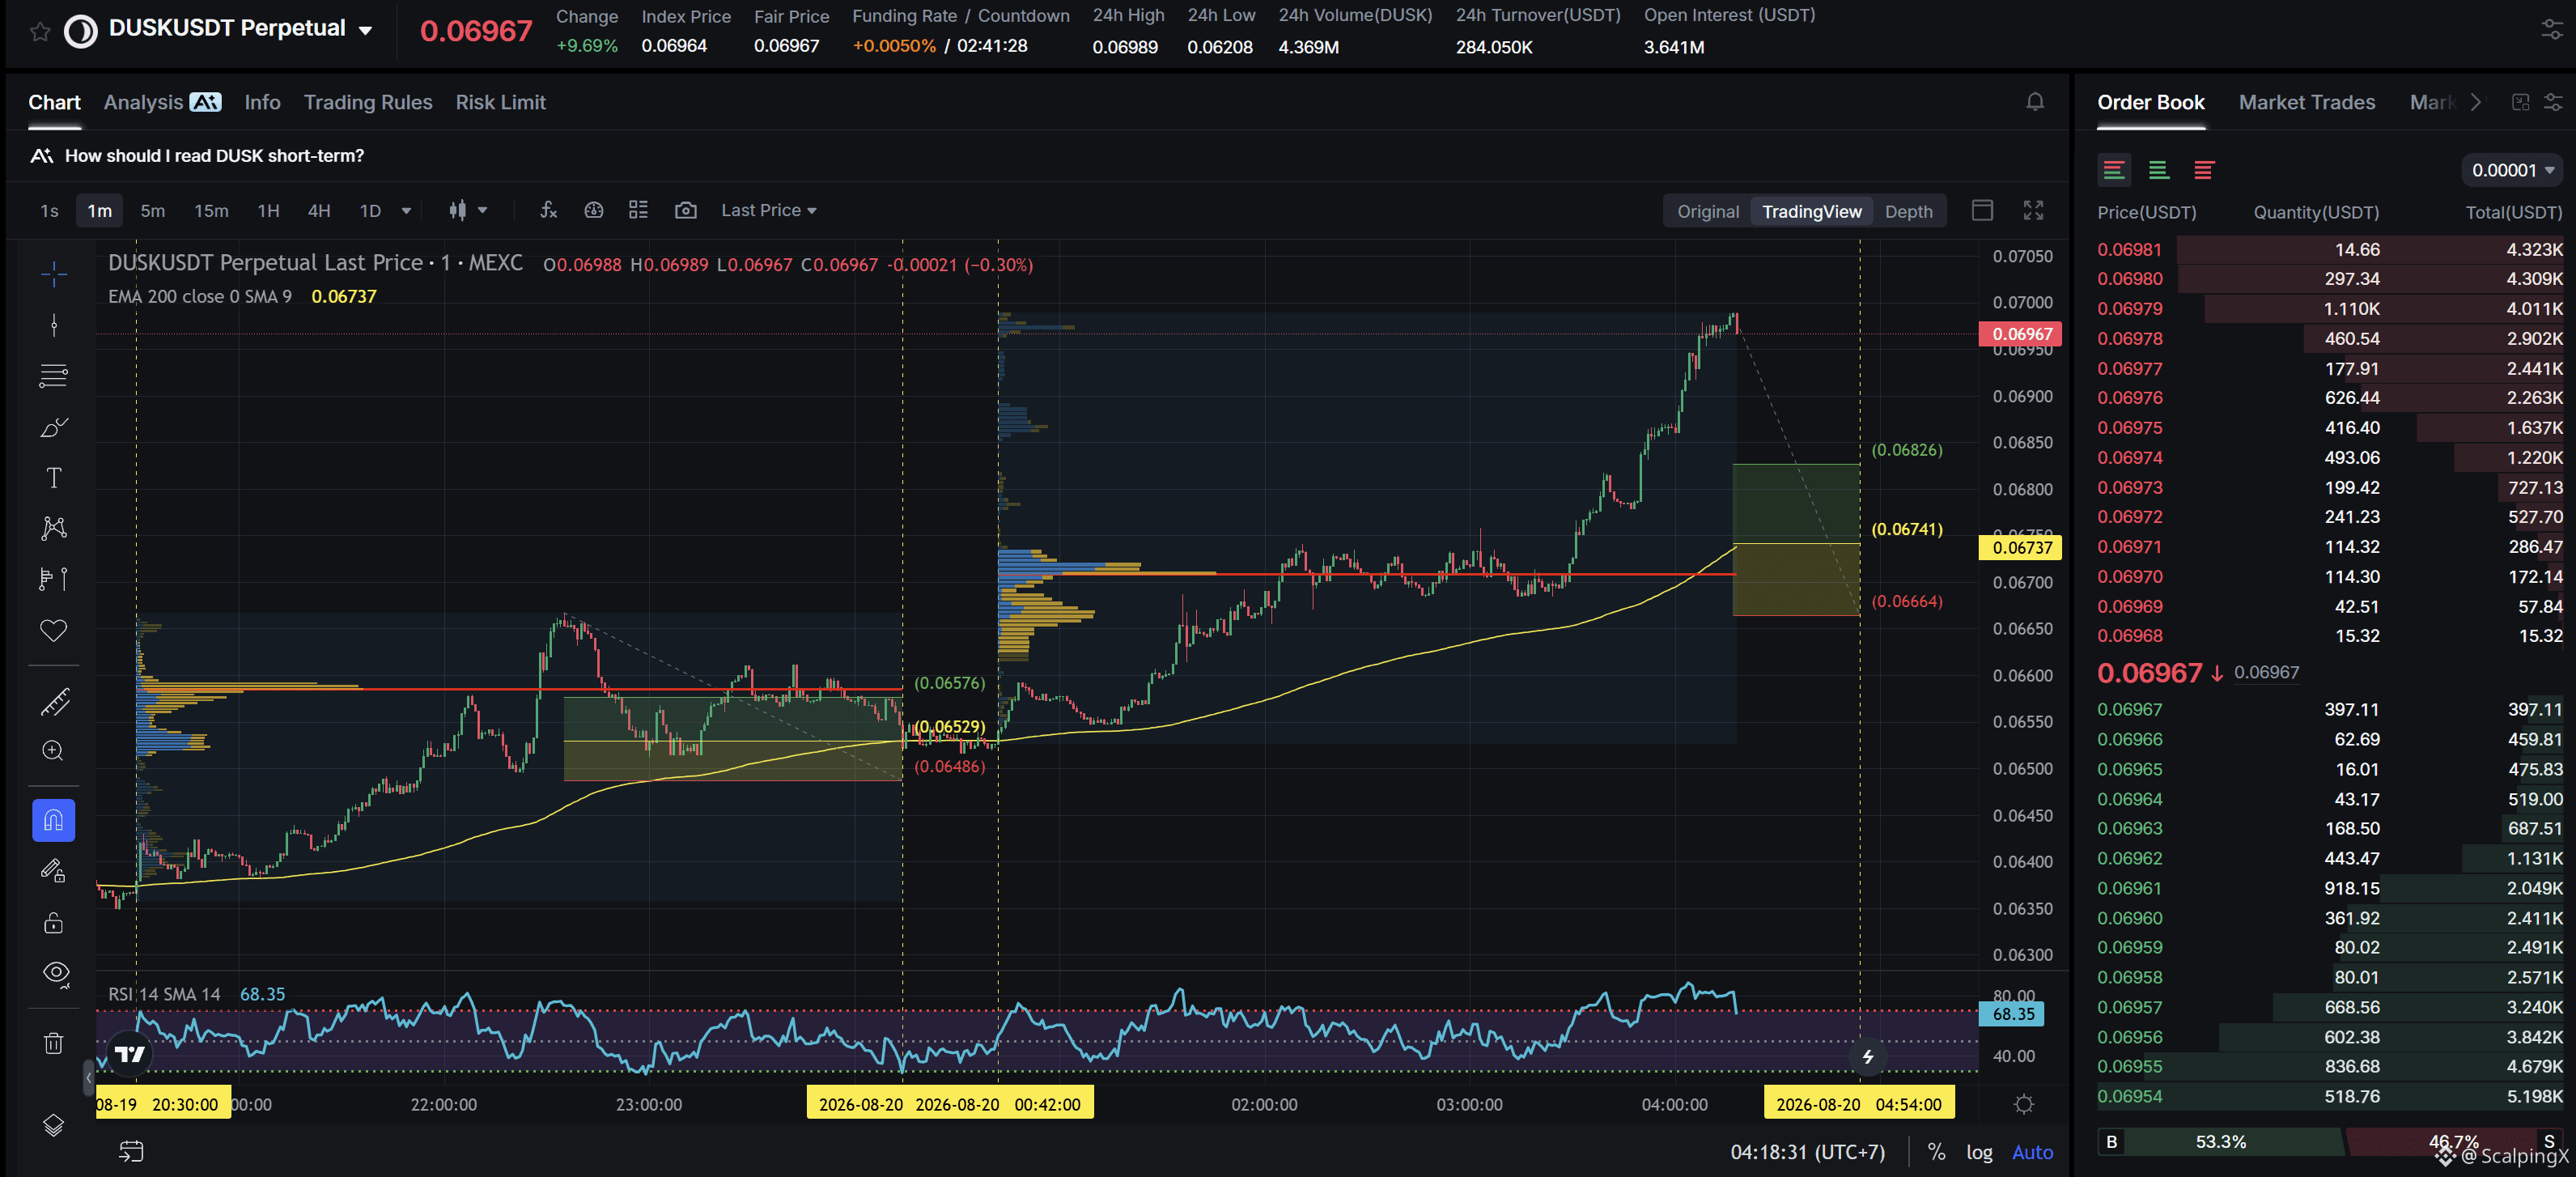Click the 0.06981 ask price row
Image resolution: width=2576 pixels, height=1177 pixels.
[2329, 249]
